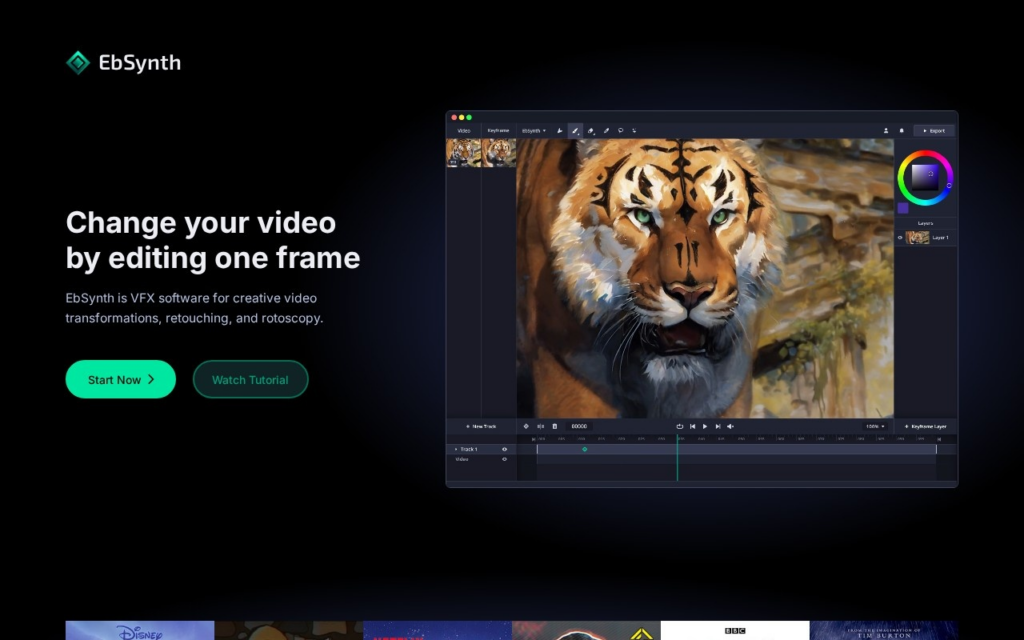Toggle the Track 1 eye visibility

[x=504, y=449]
